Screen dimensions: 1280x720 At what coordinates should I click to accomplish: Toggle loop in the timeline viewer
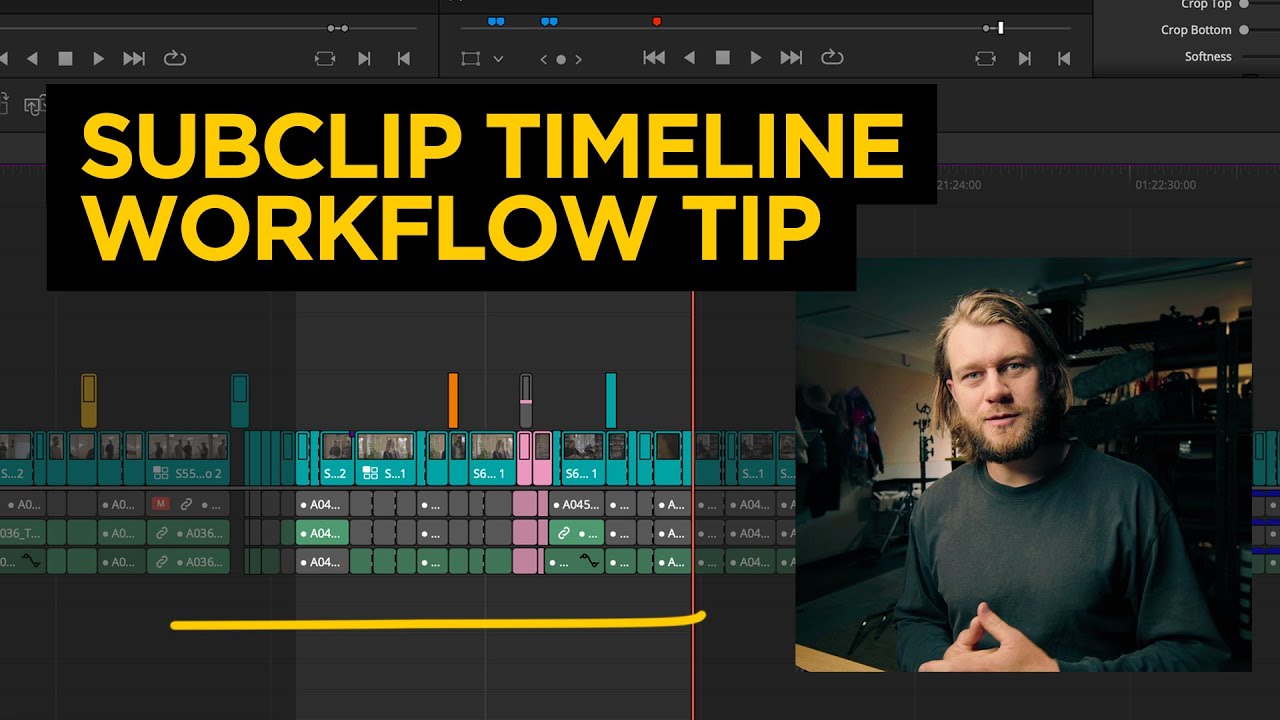click(832, 58)
